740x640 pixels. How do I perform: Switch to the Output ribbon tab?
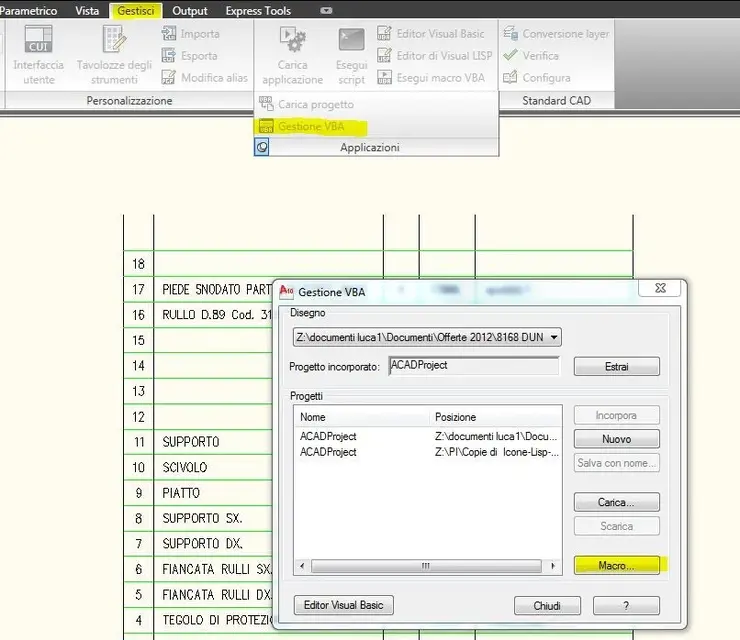click(x=189, y=11)
